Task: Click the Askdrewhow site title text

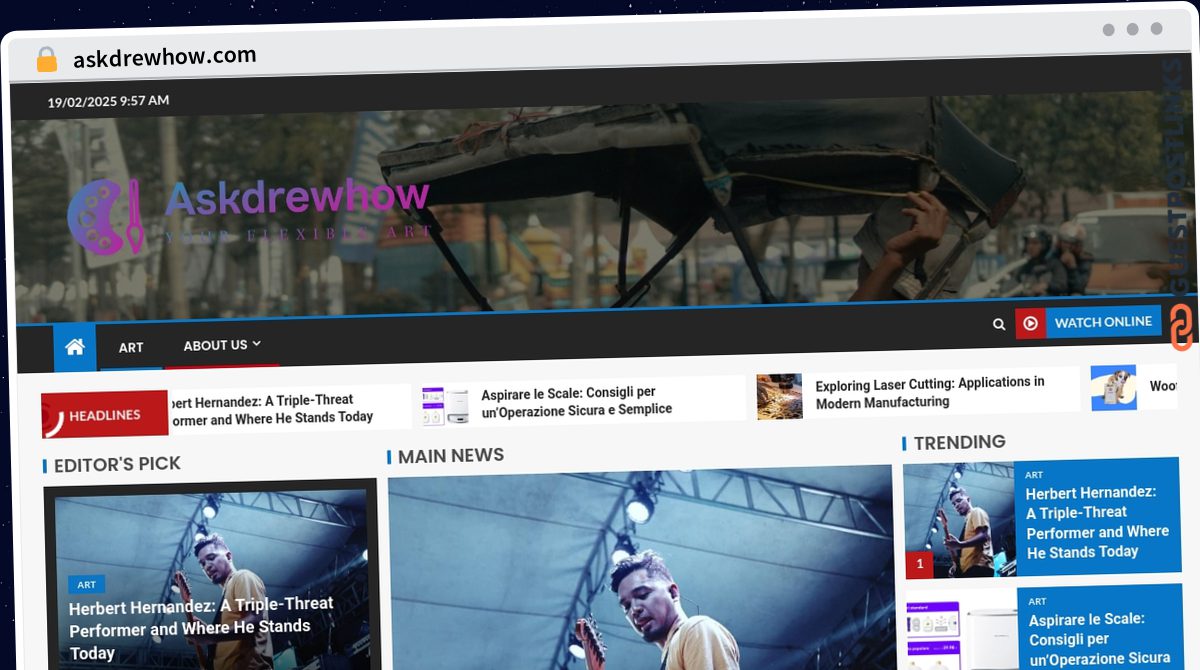Action: 297,197
